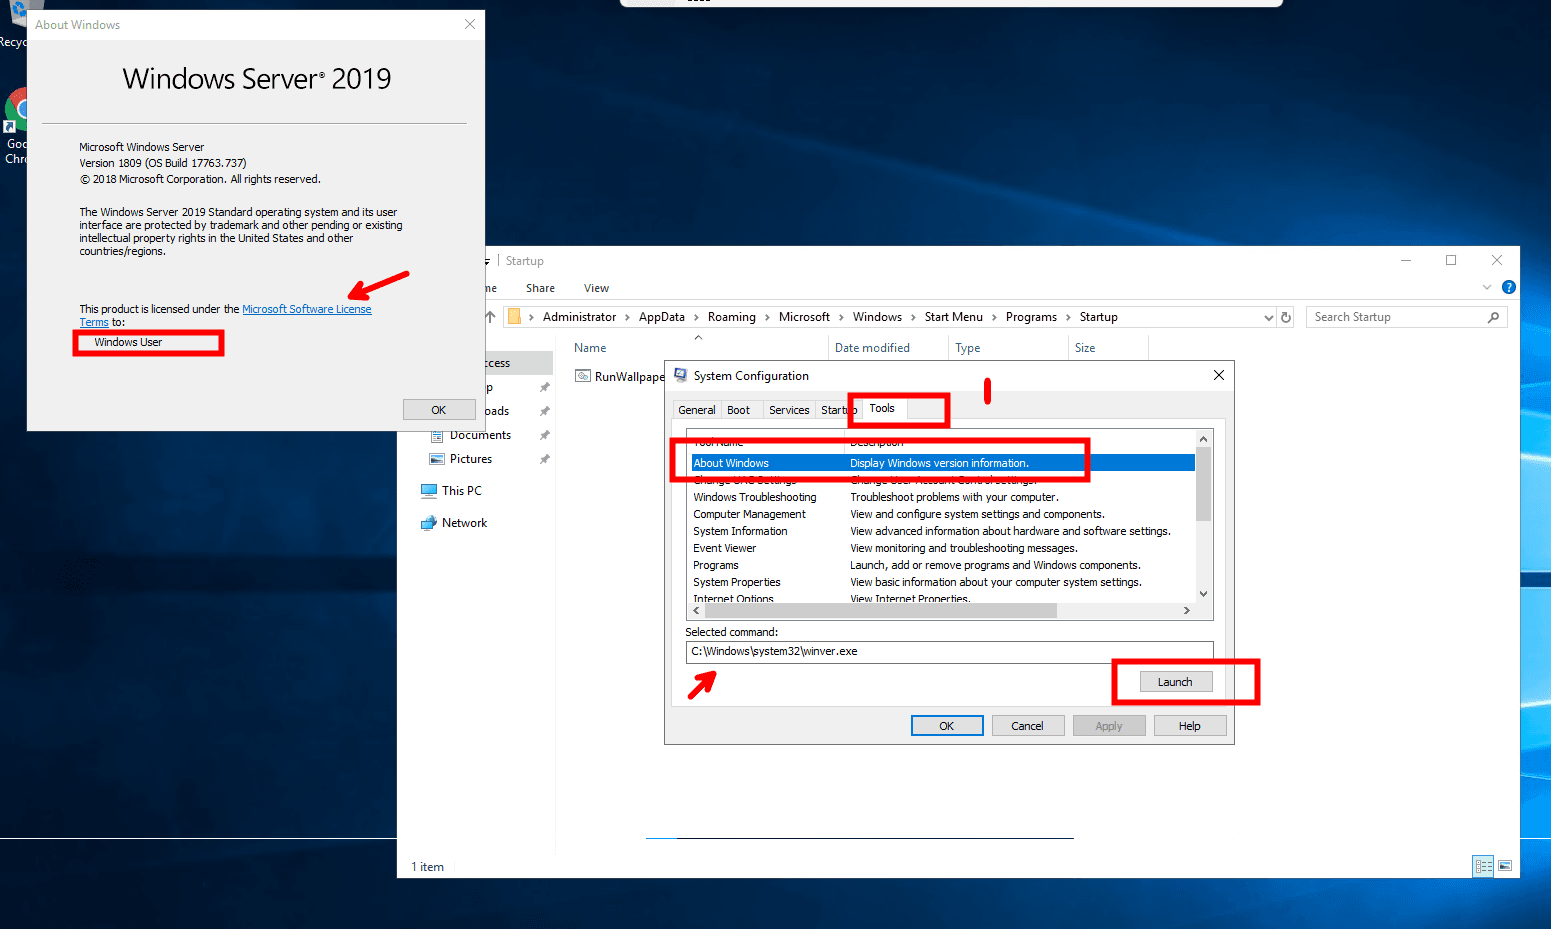This screenshot has height=929, width=1551.
Task: Switch to the large thumbnails view icon
Action: coord(1505,866)
